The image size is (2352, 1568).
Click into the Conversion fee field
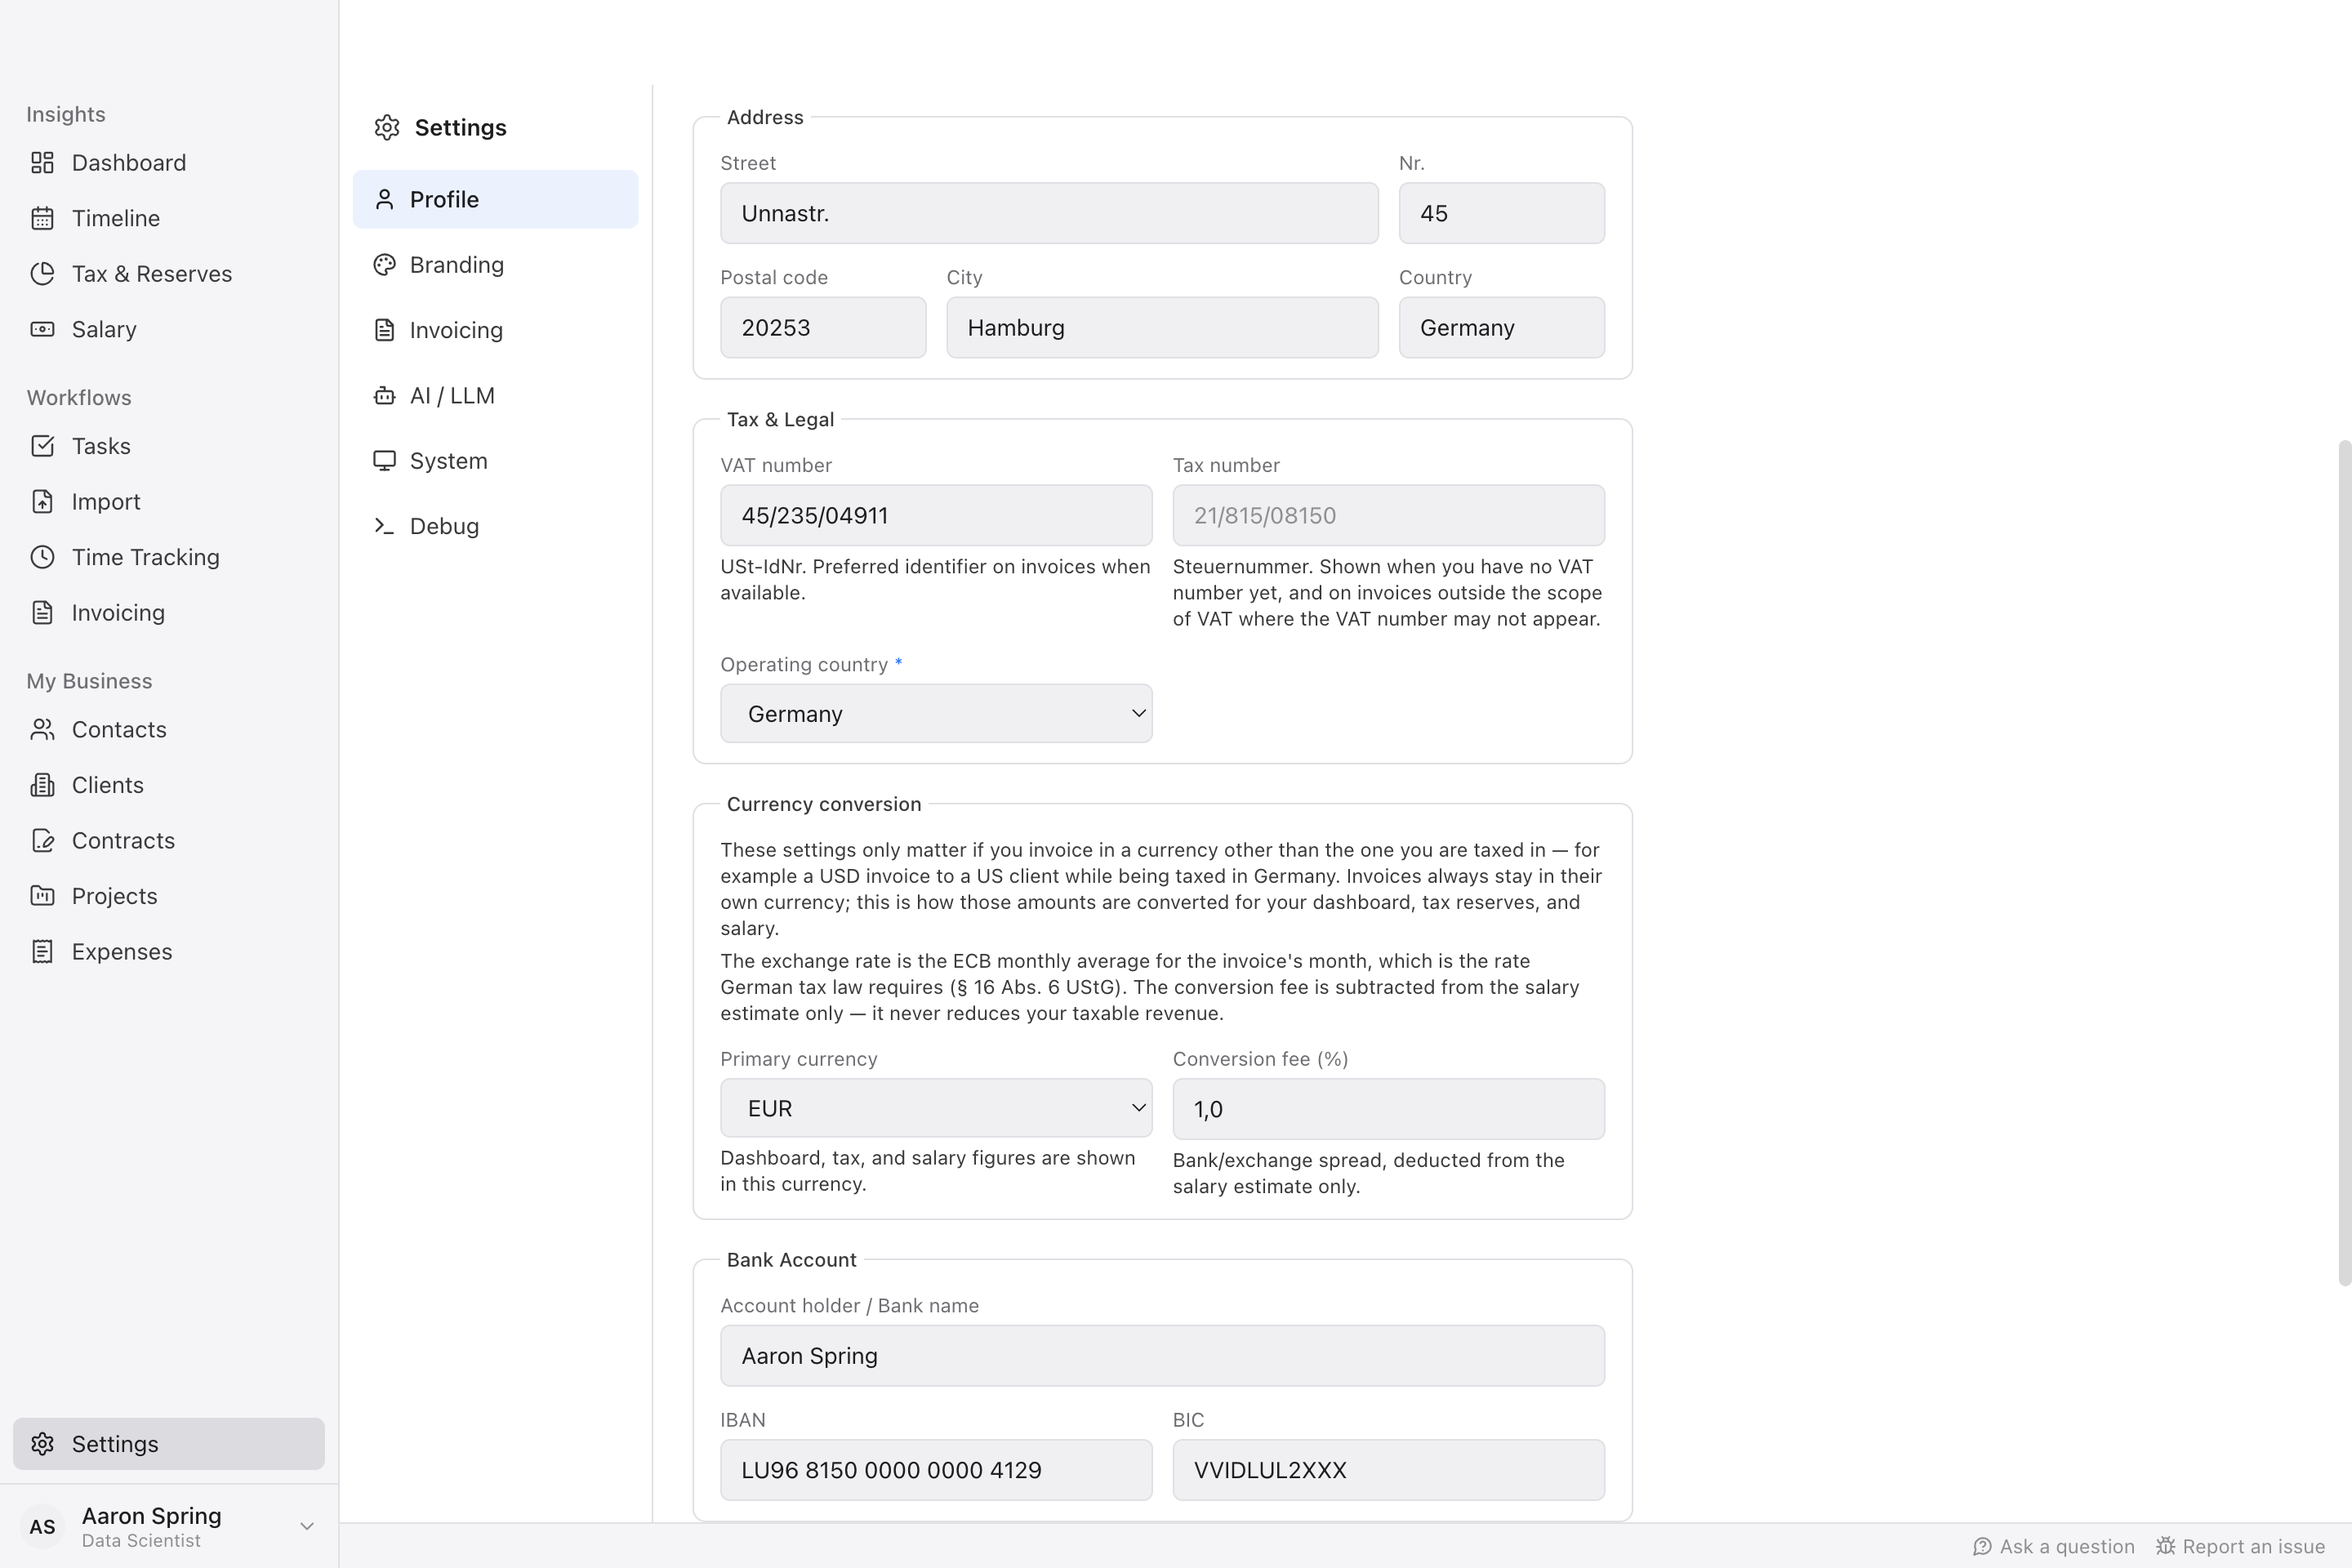pyautogui.click(x=1388, y=1109)
